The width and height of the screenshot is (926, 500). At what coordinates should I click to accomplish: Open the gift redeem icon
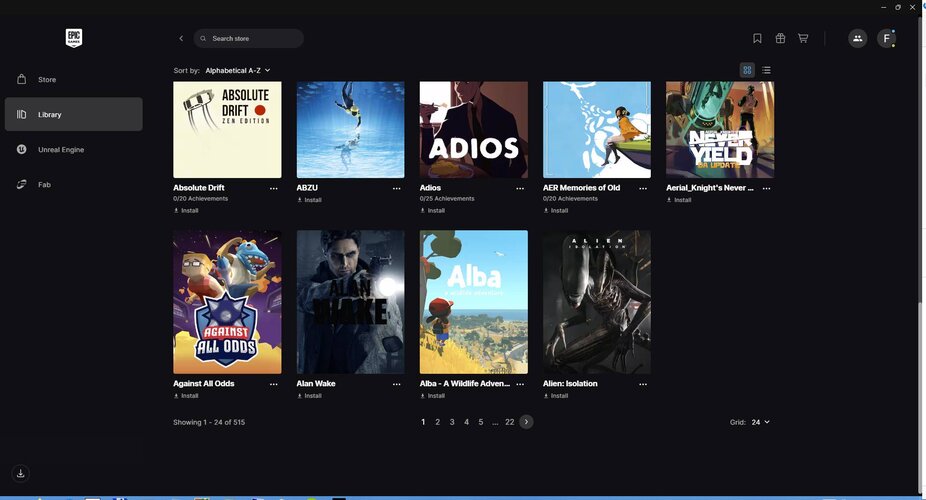click(780, 38)
